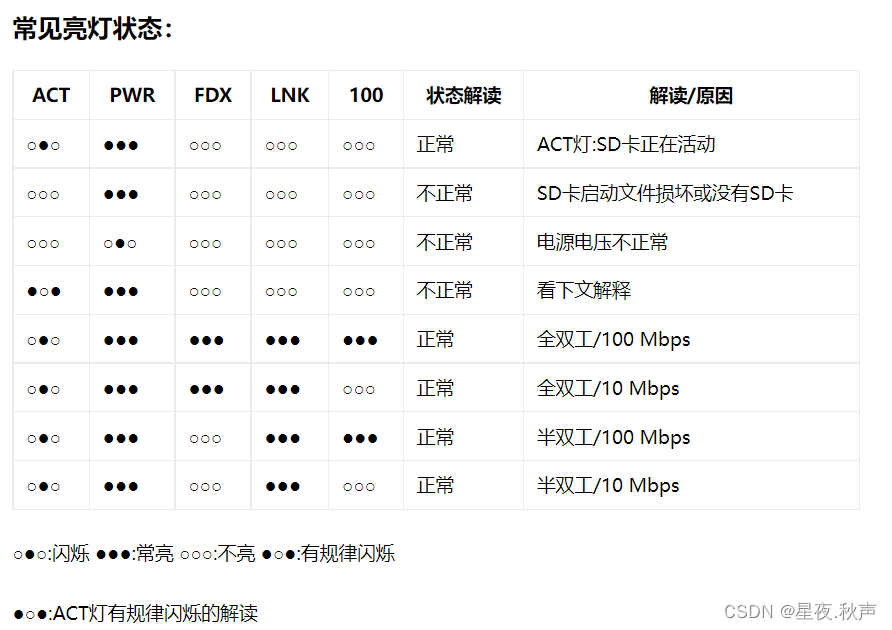Click 不正常 in the 看下文解释 row

click(x=444, y=290)
